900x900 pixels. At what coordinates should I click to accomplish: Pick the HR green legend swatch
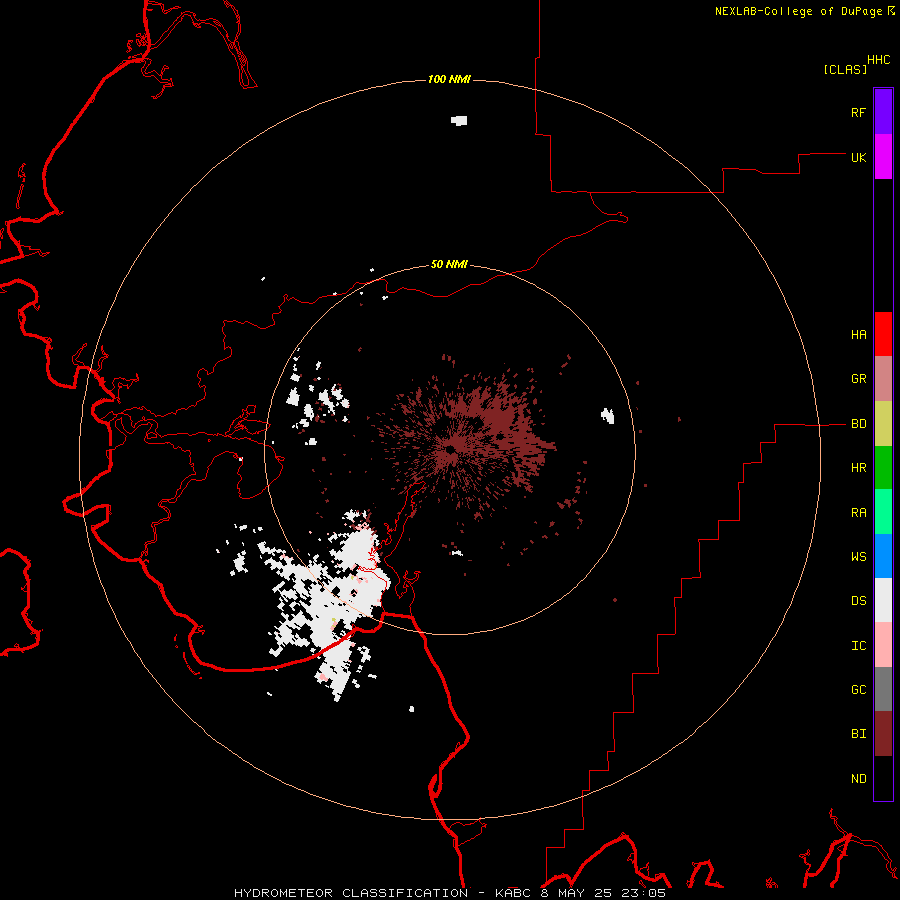tap(883, 468)
